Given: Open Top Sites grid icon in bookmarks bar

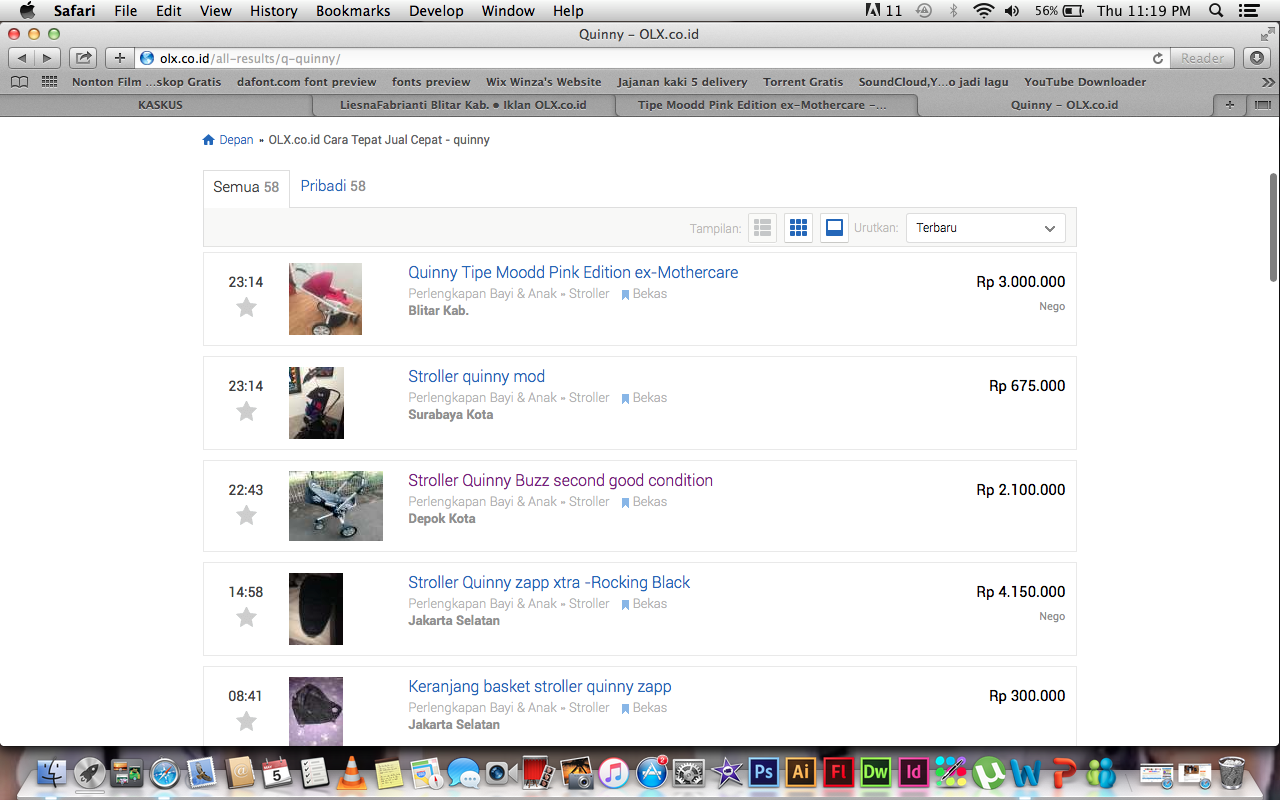Looking at the screenshot, I should point(49,82).
